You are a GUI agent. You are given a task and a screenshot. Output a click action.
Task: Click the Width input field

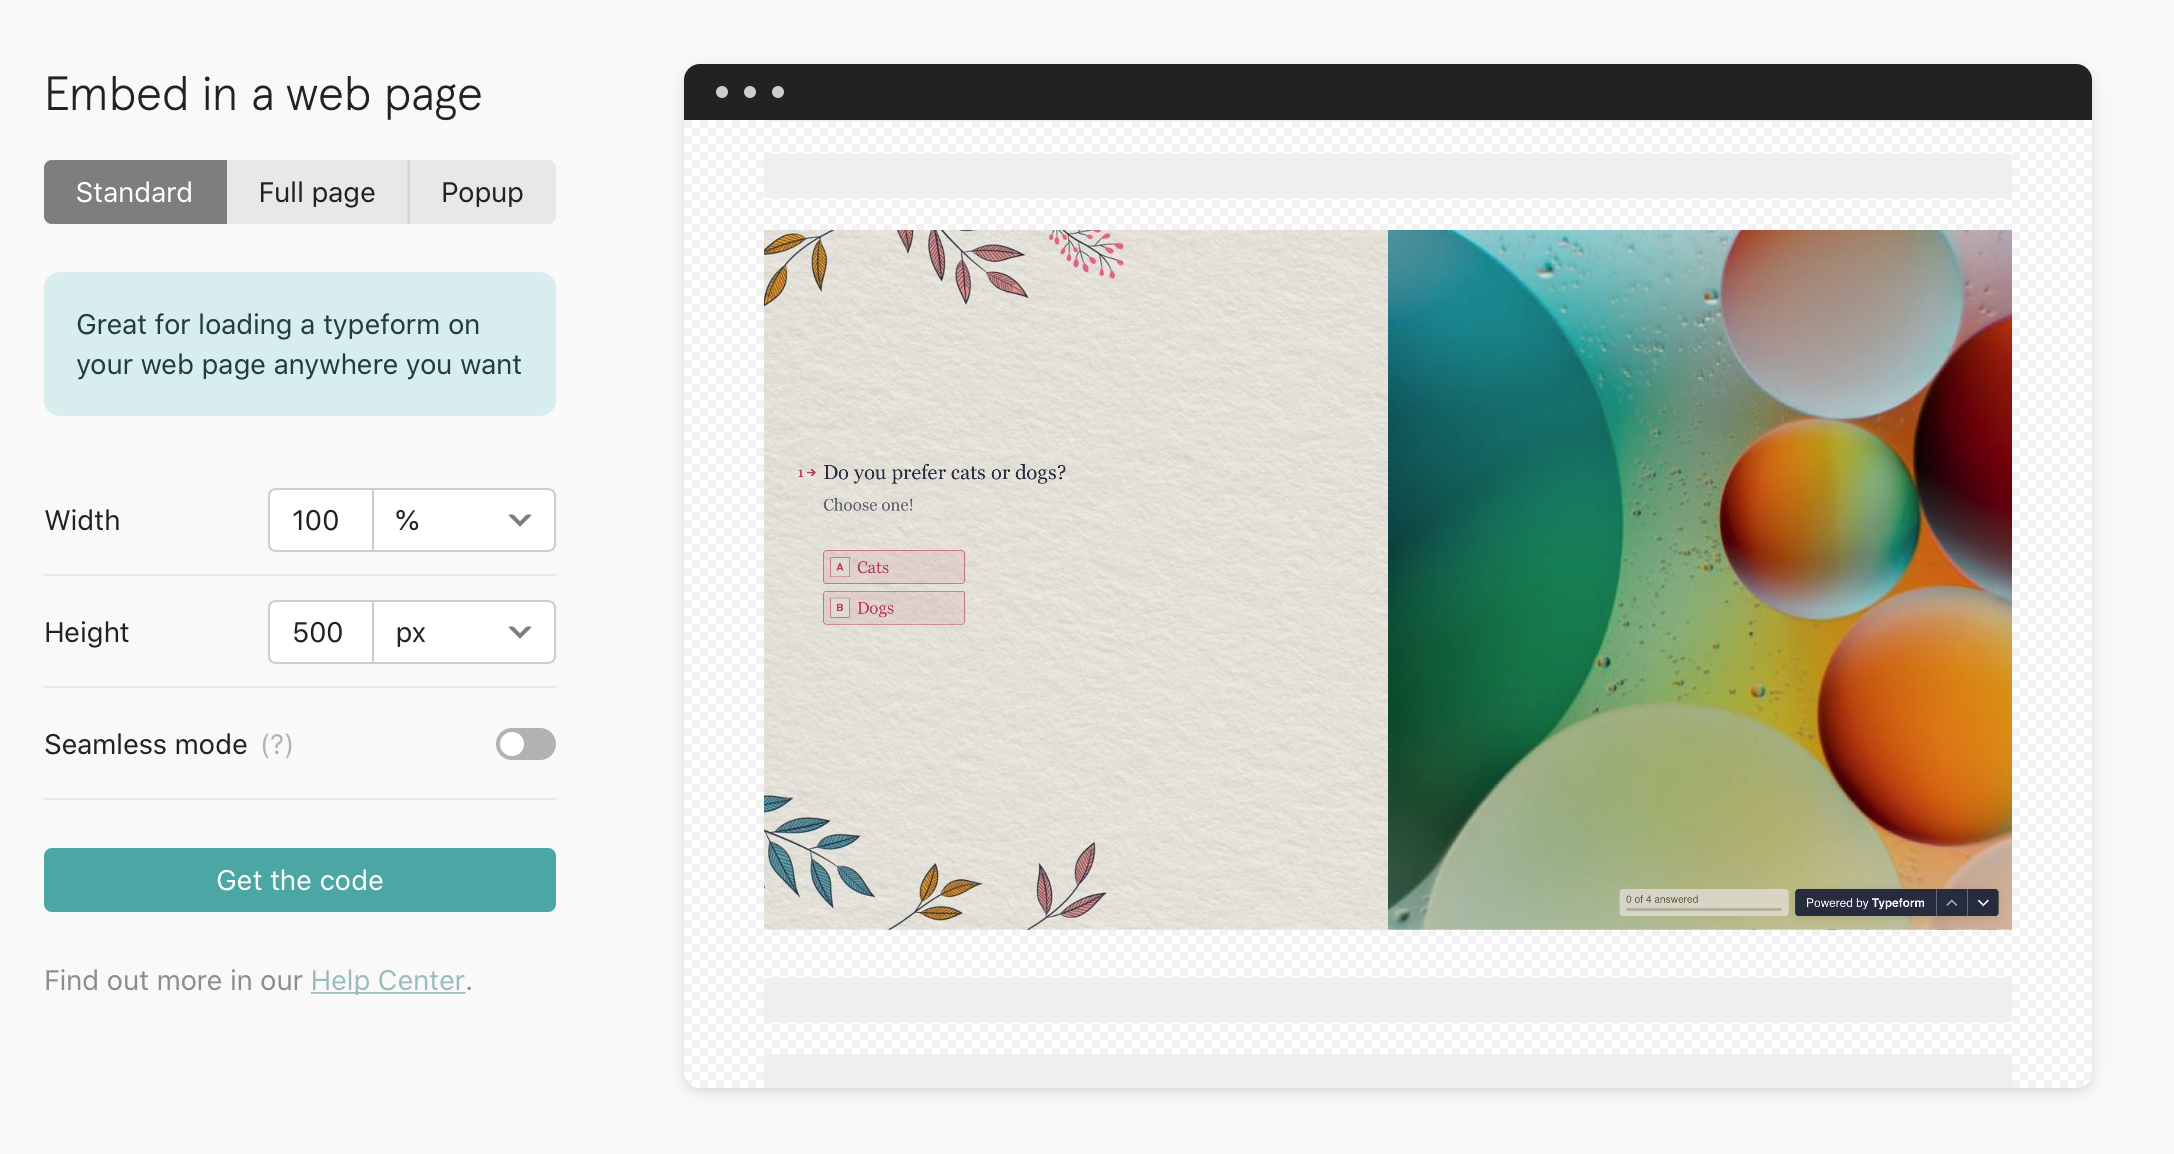[x=318, y=519]
